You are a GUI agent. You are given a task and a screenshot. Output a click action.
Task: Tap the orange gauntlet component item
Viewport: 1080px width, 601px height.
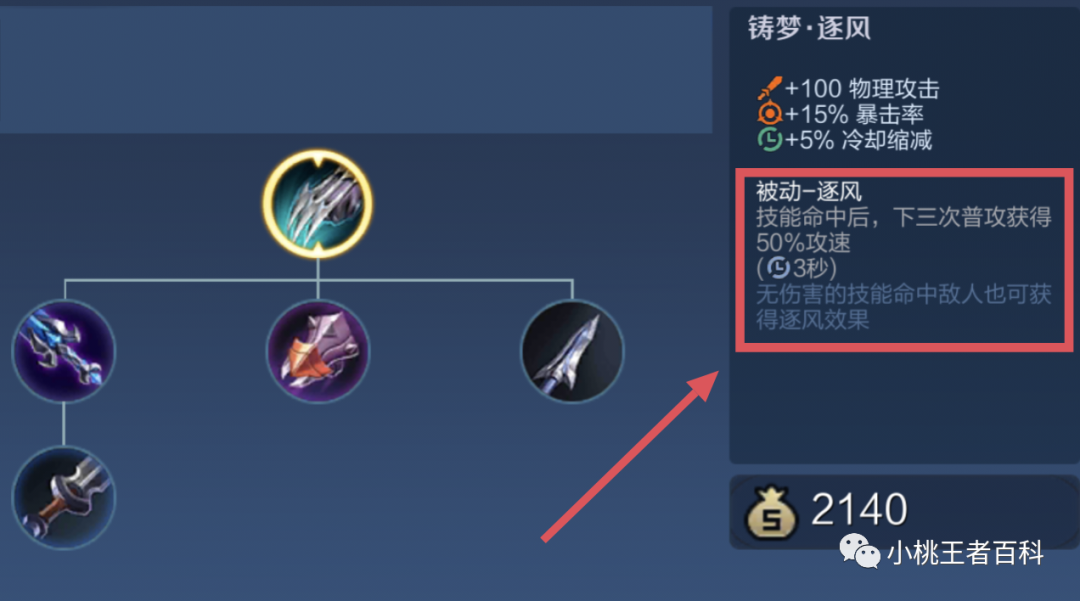[x=318, y=351]
